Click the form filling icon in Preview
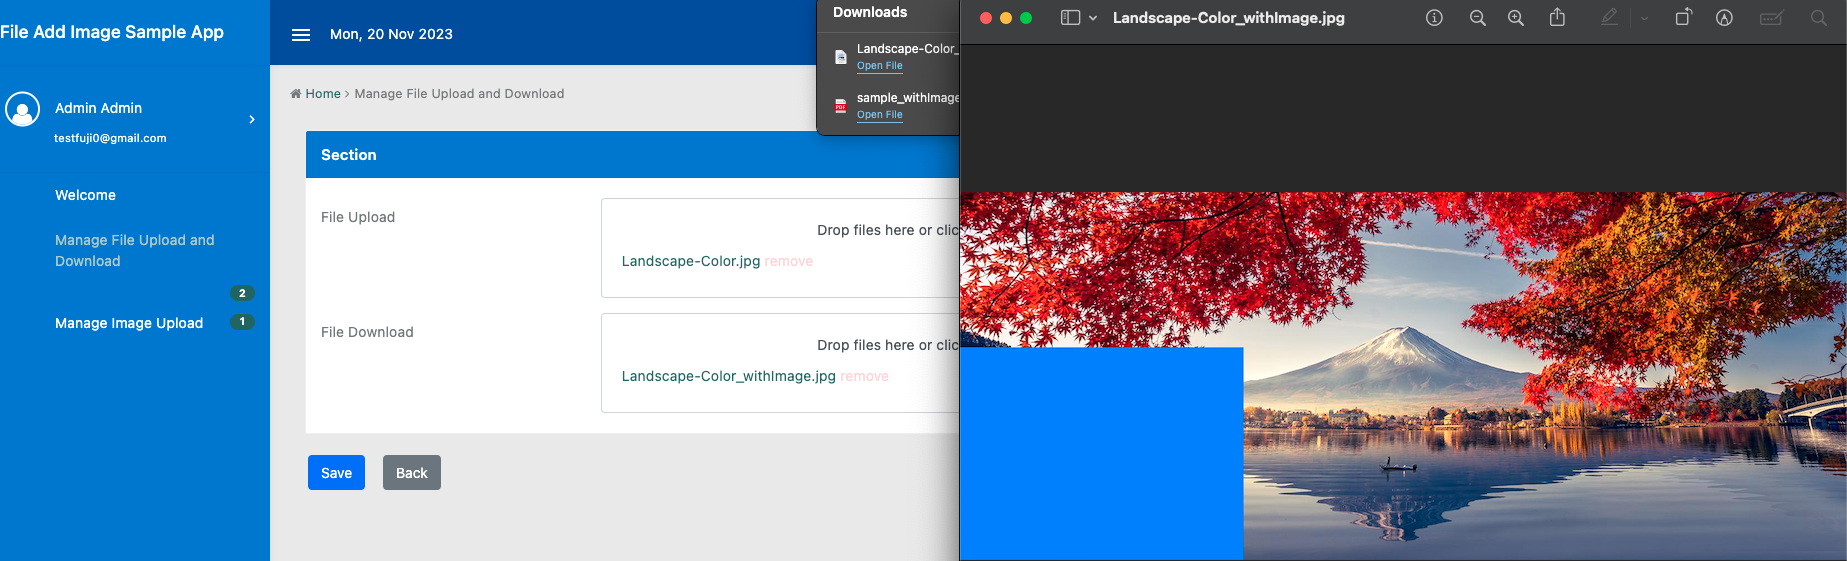1847x561 pixels. [1771, 18]
